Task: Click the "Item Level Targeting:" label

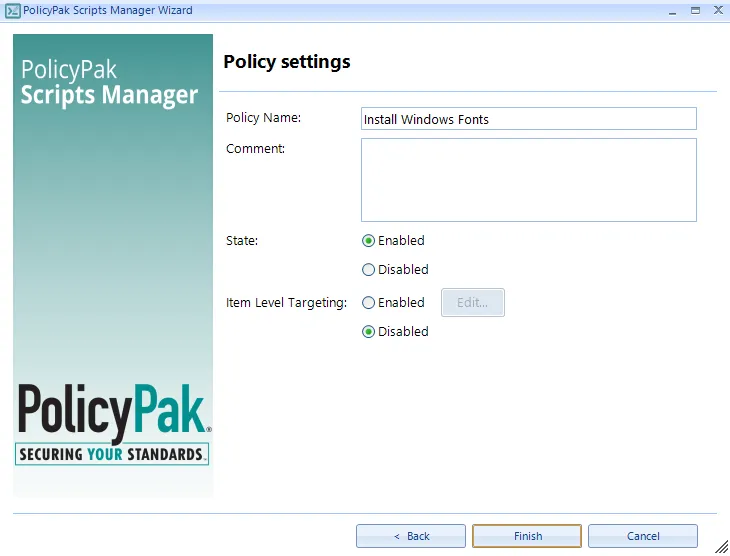Action: [x=286, y=303]
